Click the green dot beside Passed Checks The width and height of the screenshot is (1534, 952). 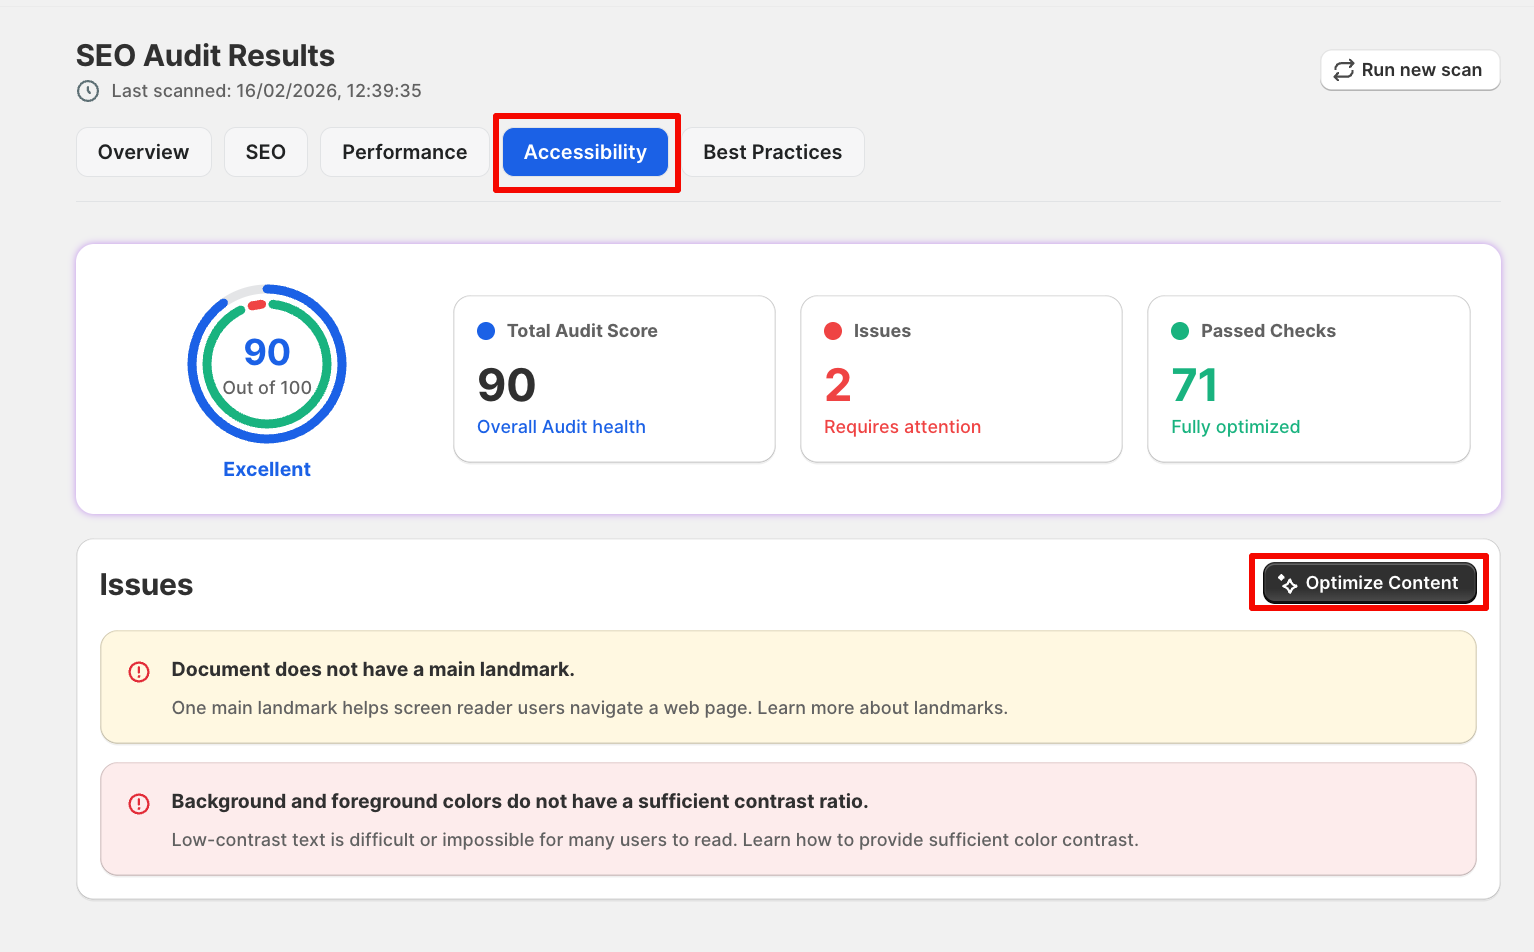(1180, 331)
